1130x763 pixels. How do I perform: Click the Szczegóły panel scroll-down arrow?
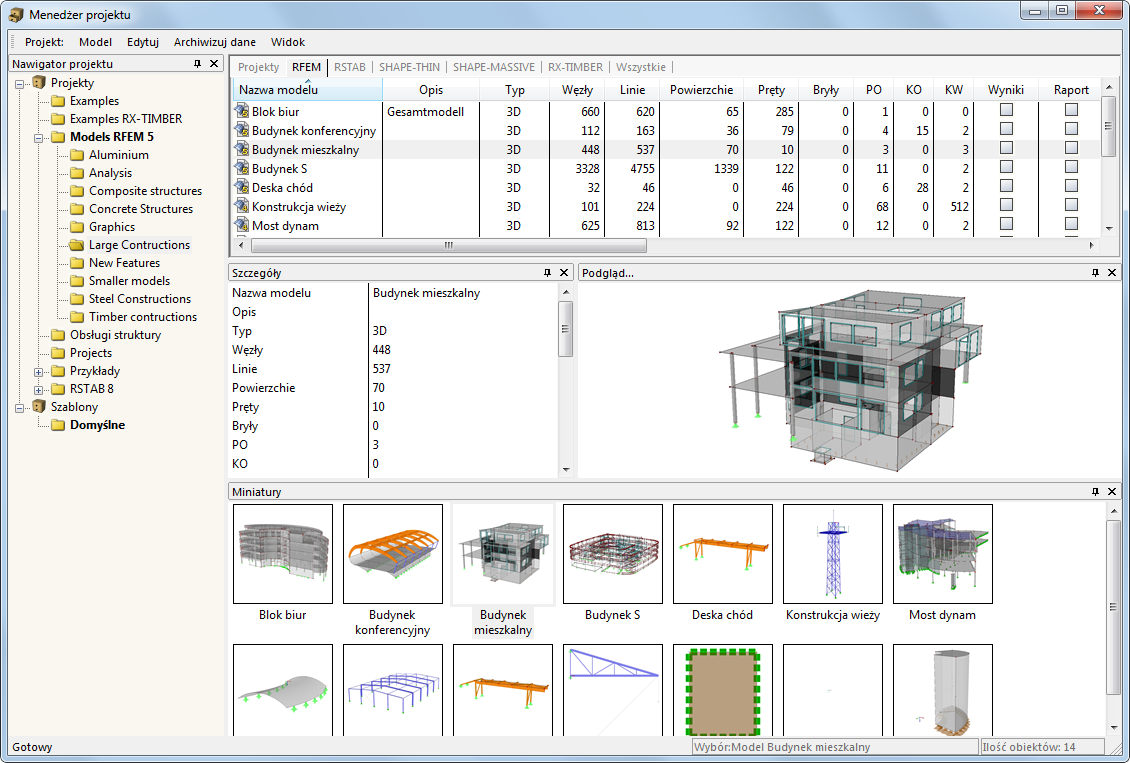pos(566,469)
